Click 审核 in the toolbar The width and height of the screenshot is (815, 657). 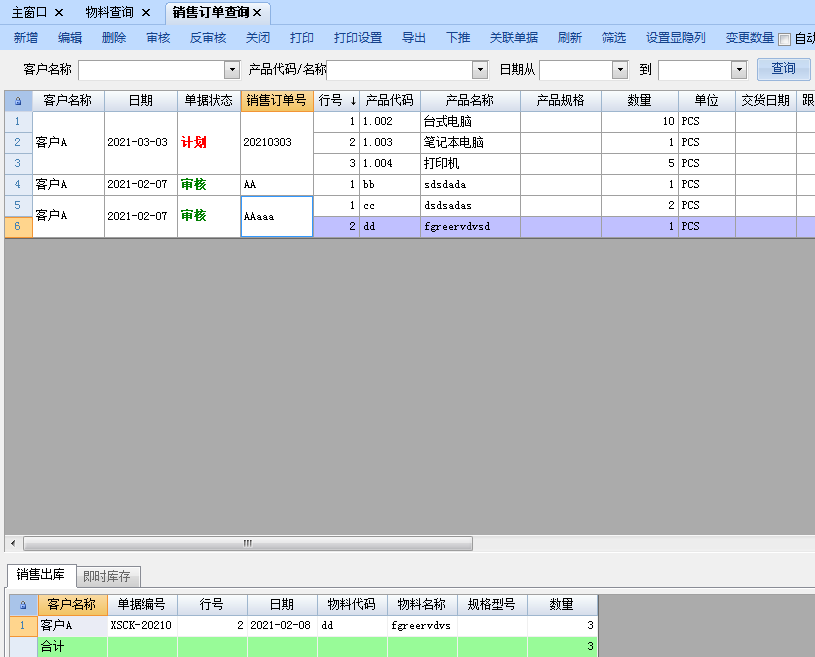click(x=158, y=38)
